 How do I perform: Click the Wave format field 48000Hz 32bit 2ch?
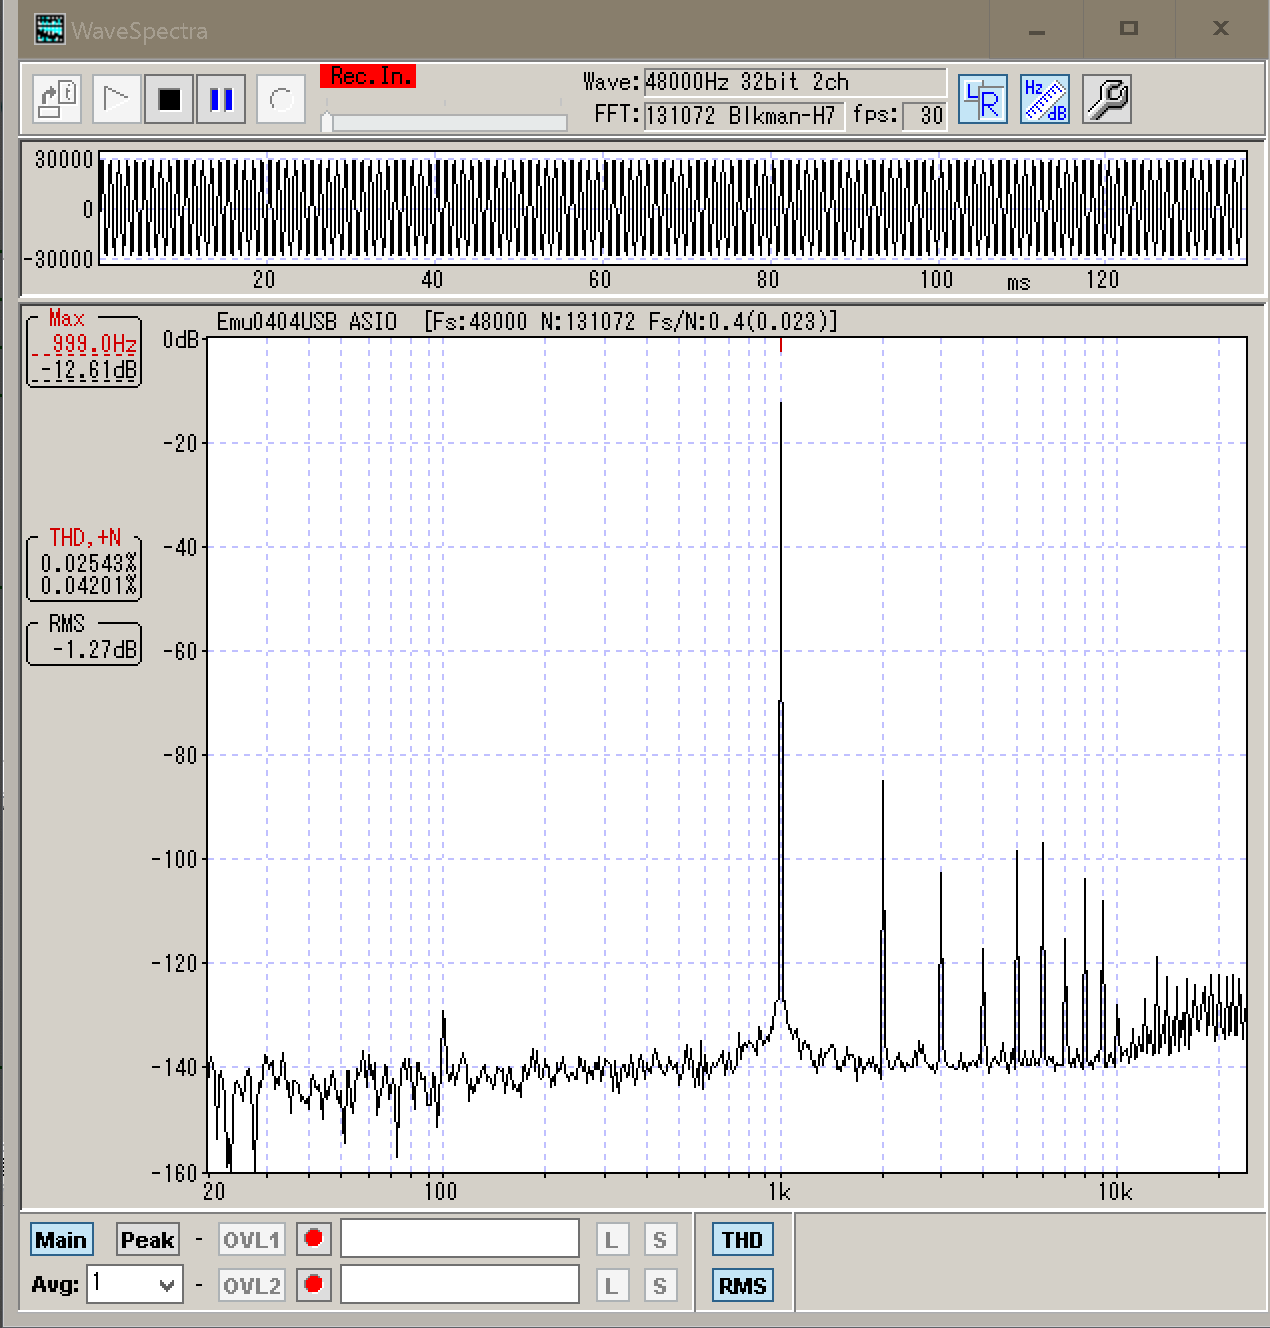tap(795, 82)
